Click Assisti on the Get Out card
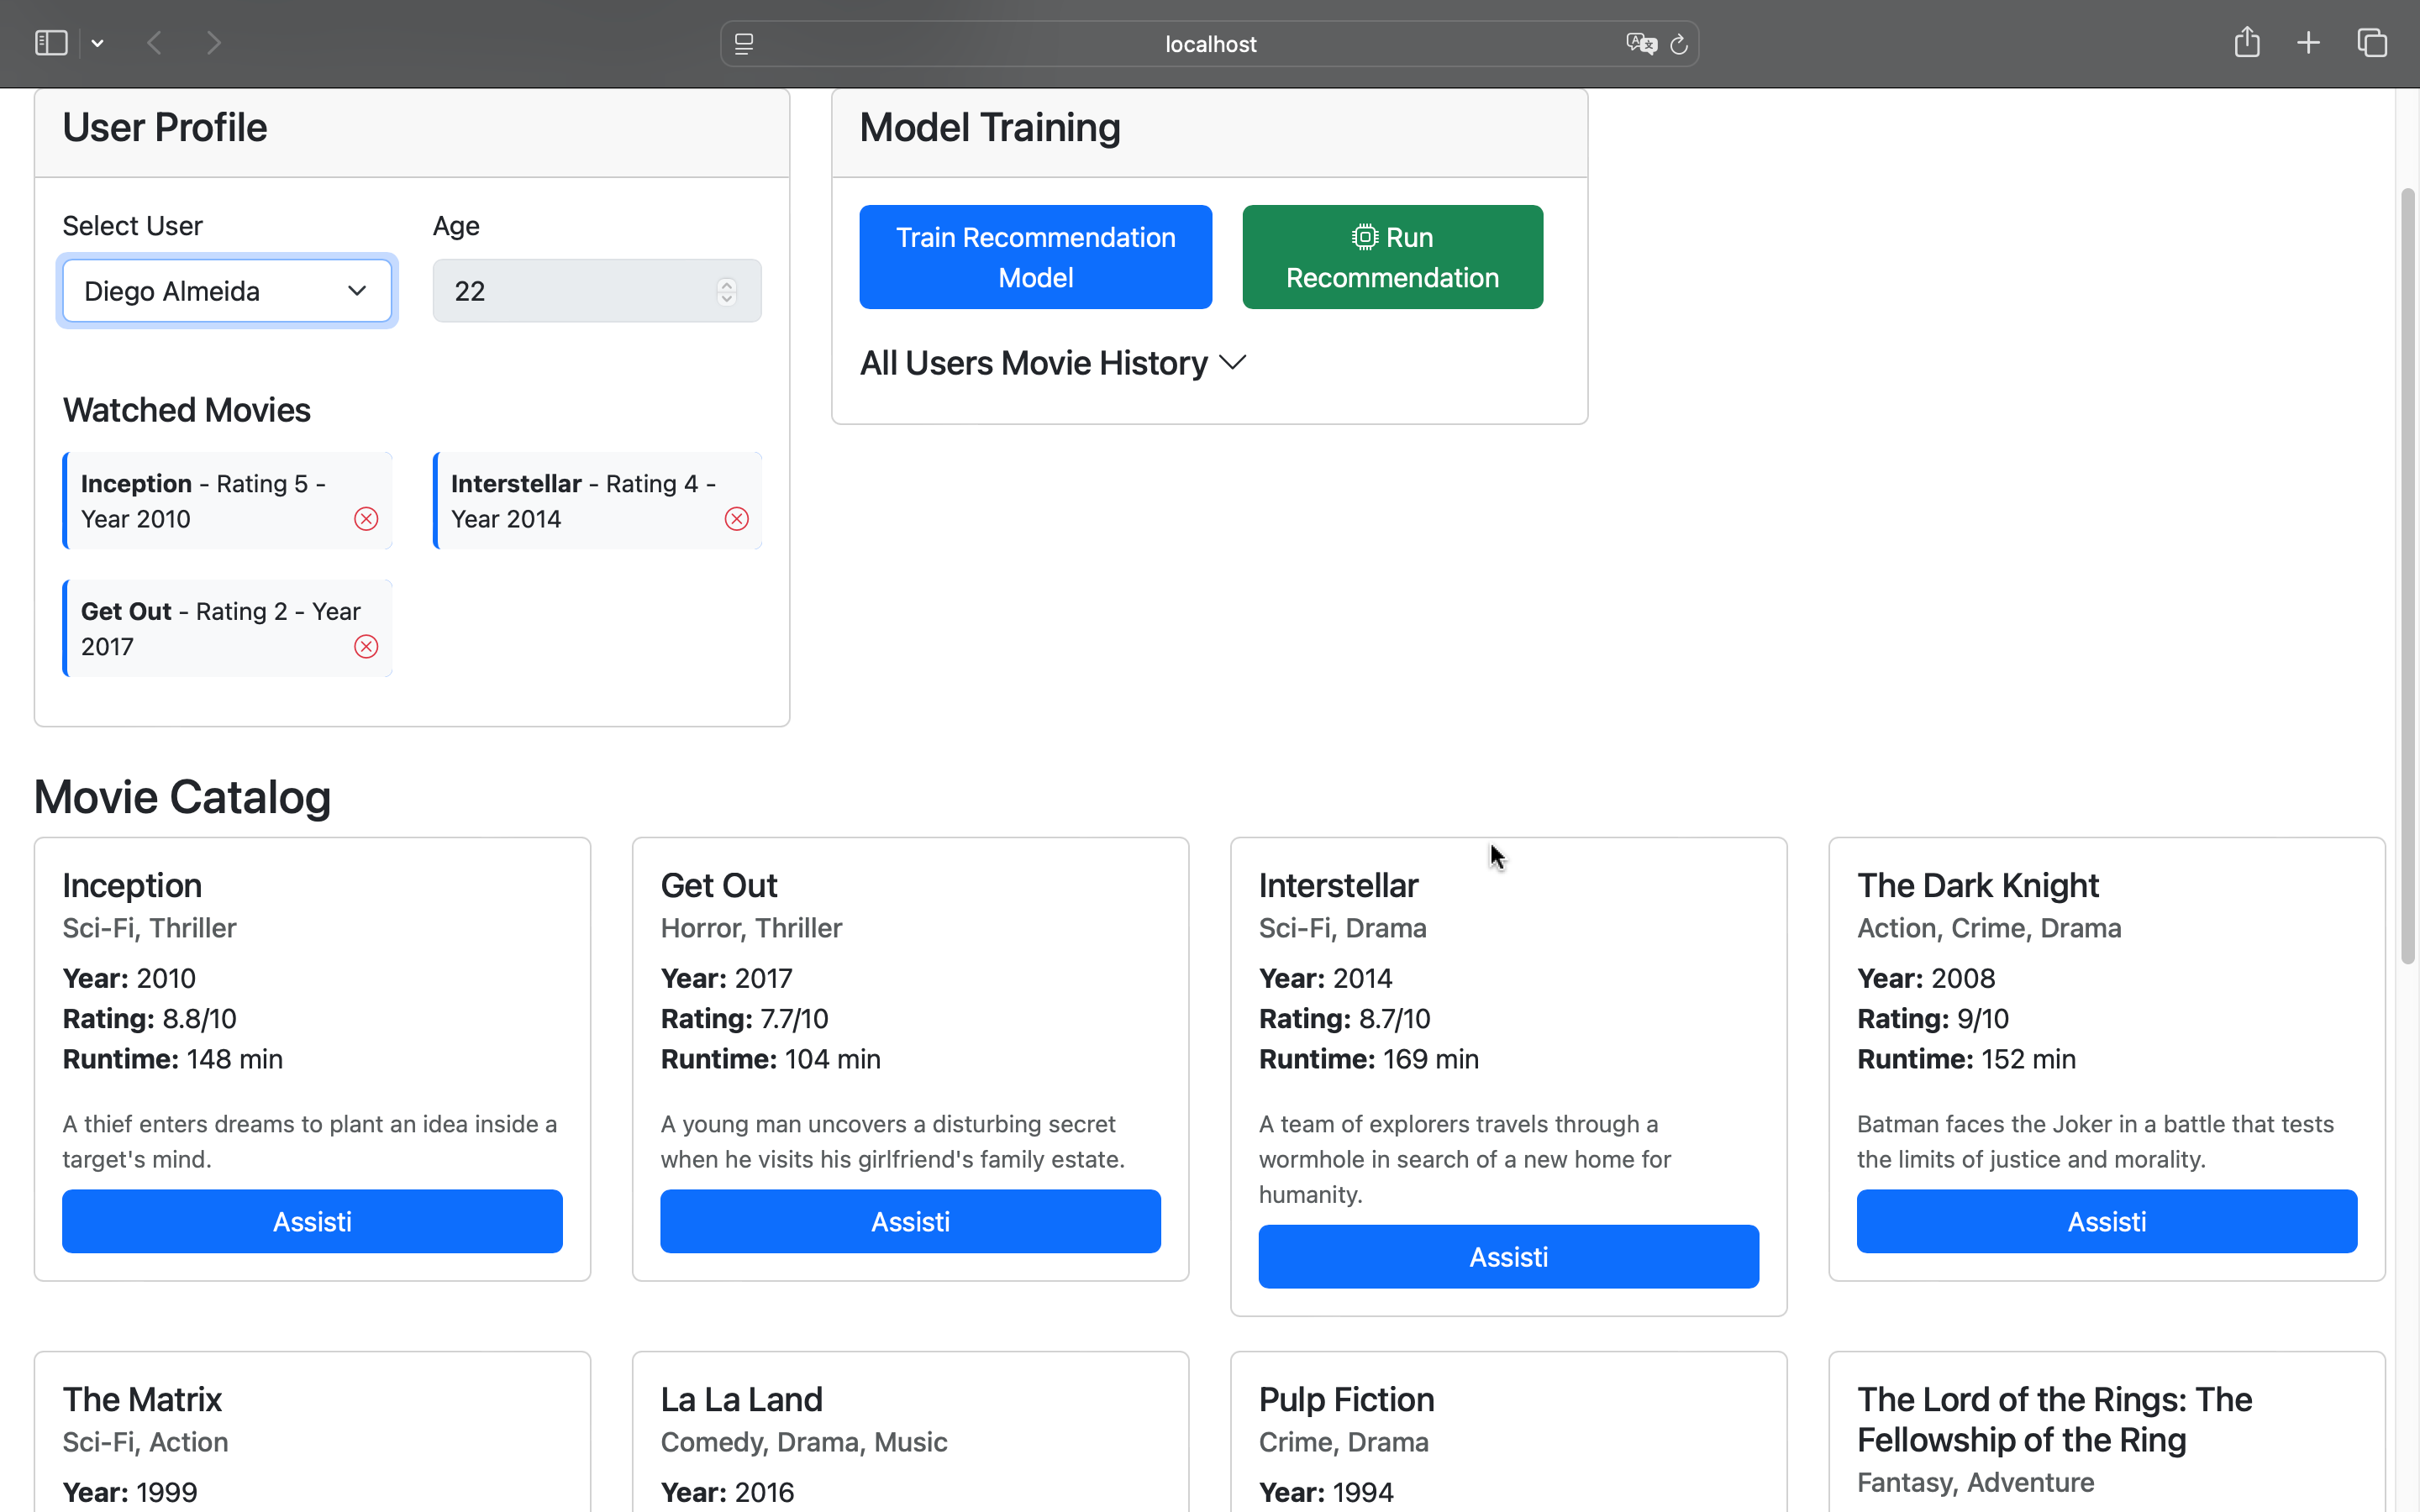This screenshot has width=2420, height=1512. (x=911, y=1221)
